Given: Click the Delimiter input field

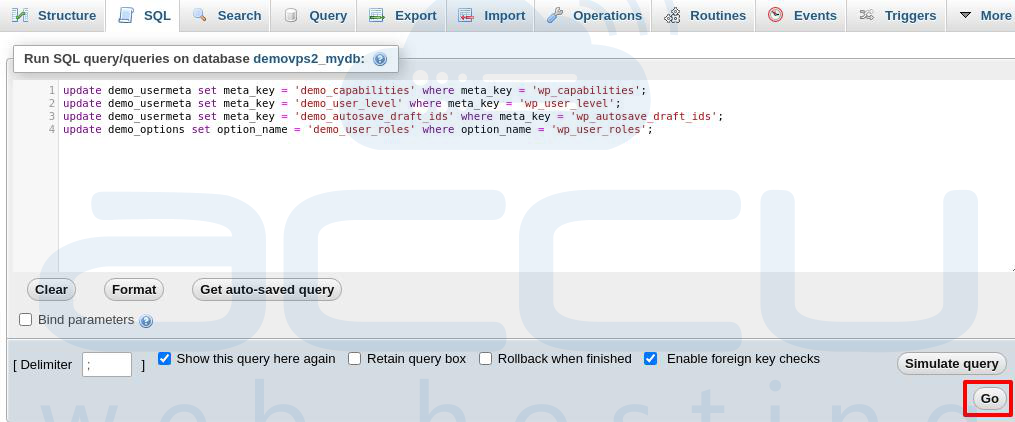Looking at the screenshot, I should (107, 364).
